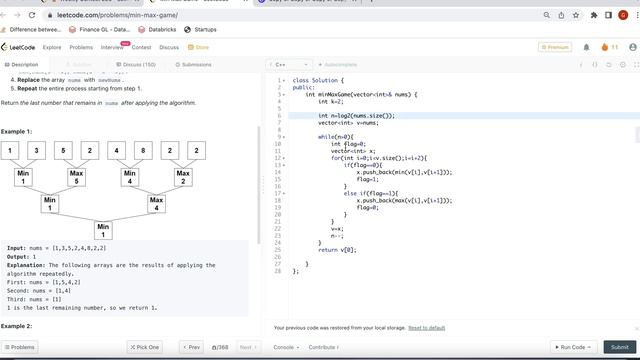Screen dimensions: 640x360
Task: Click the Premium button
Action: coord(555,47)
